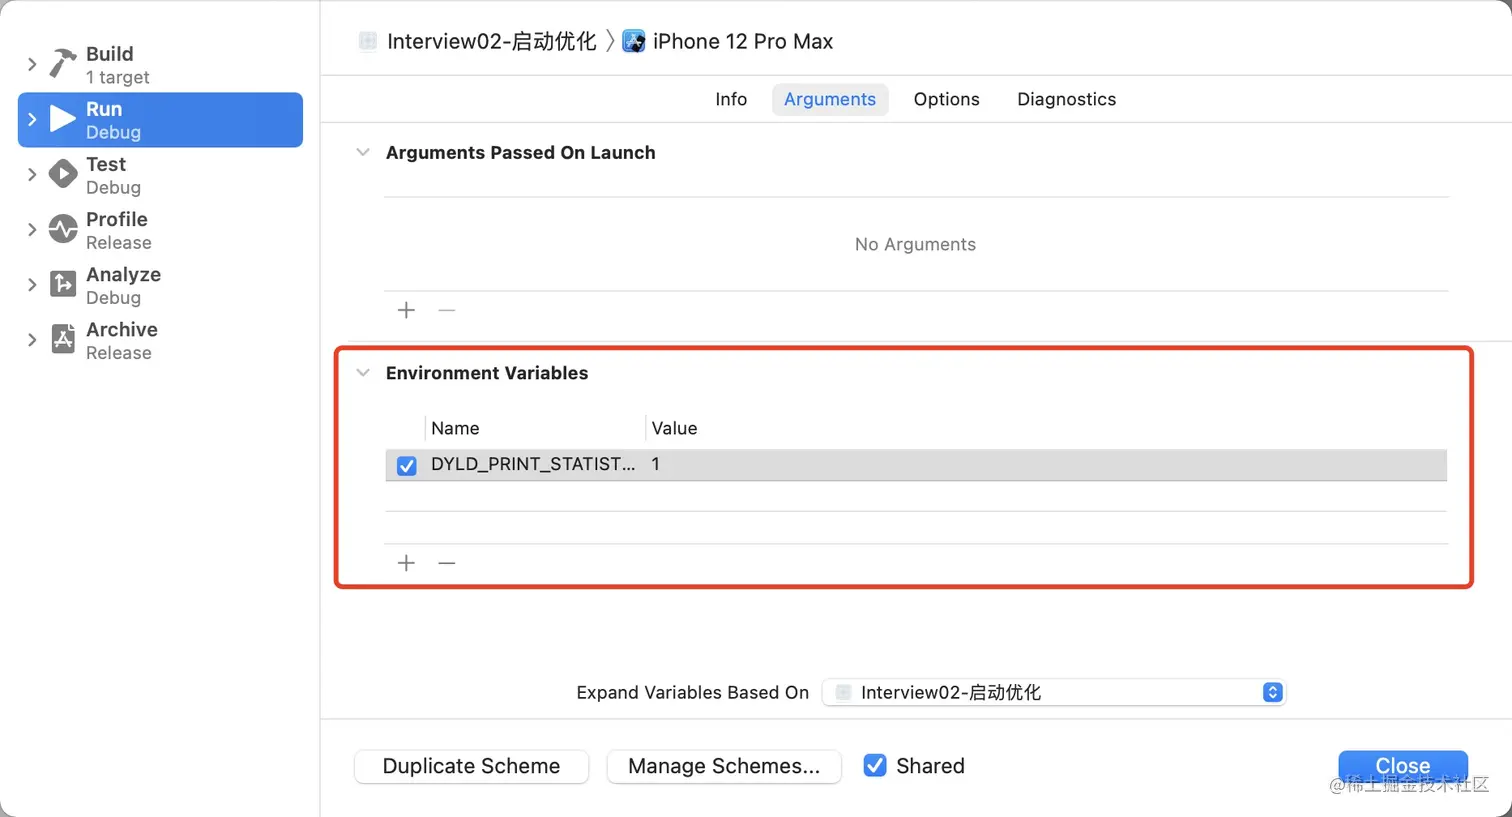1512x817 pixels.
Task: Click the Run play icon
Action: tap(63, 119)
